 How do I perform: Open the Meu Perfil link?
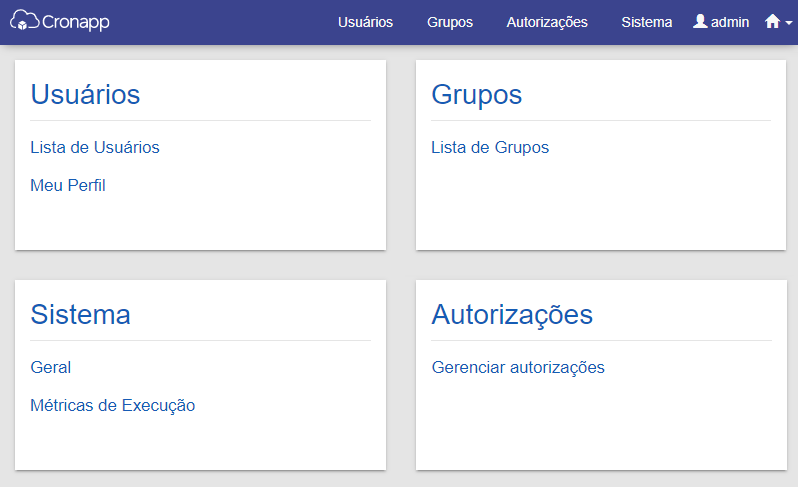click(68, 185)
